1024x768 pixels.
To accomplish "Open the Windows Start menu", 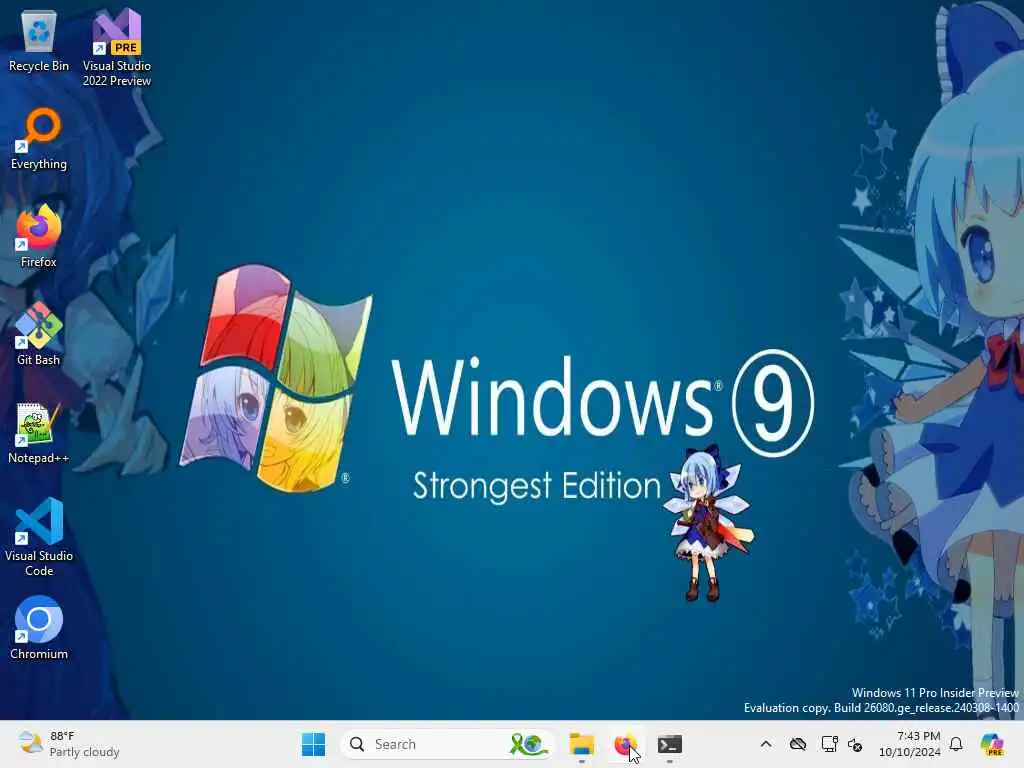I will click(313, 744).
